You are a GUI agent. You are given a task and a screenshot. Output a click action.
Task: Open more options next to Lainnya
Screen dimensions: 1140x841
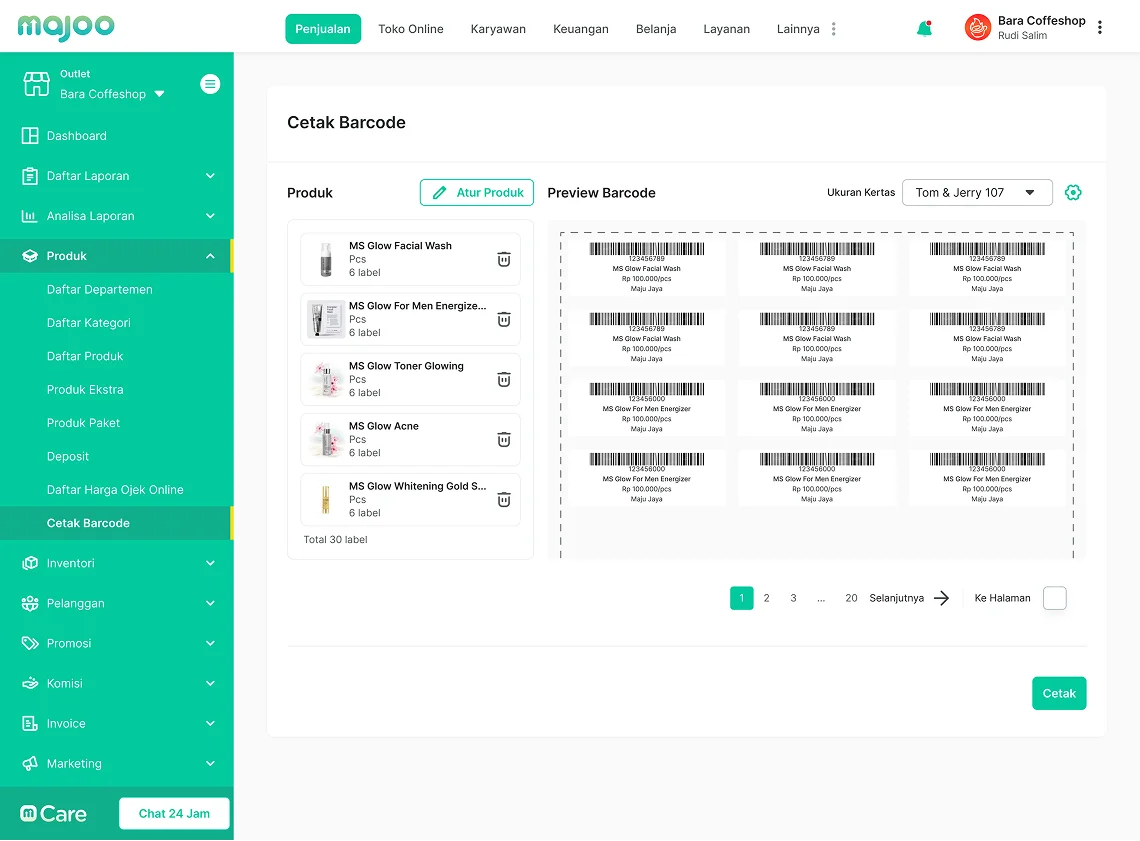pos(833,29)
